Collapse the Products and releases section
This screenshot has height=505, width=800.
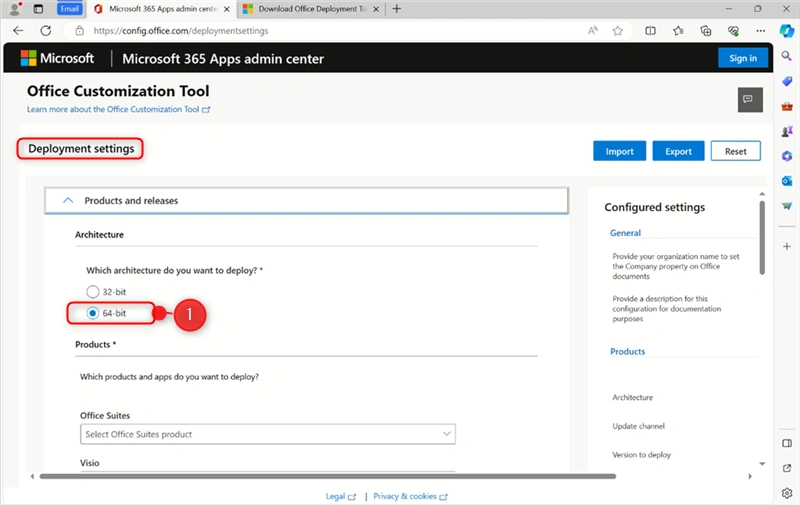click(x=306, y=200)
